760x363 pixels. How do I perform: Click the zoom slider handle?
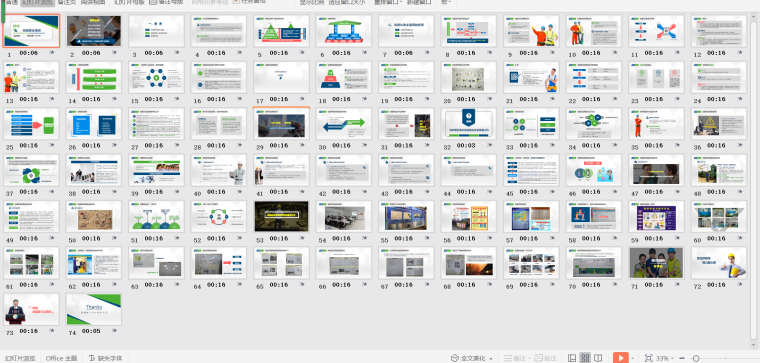tap(696, 359)
